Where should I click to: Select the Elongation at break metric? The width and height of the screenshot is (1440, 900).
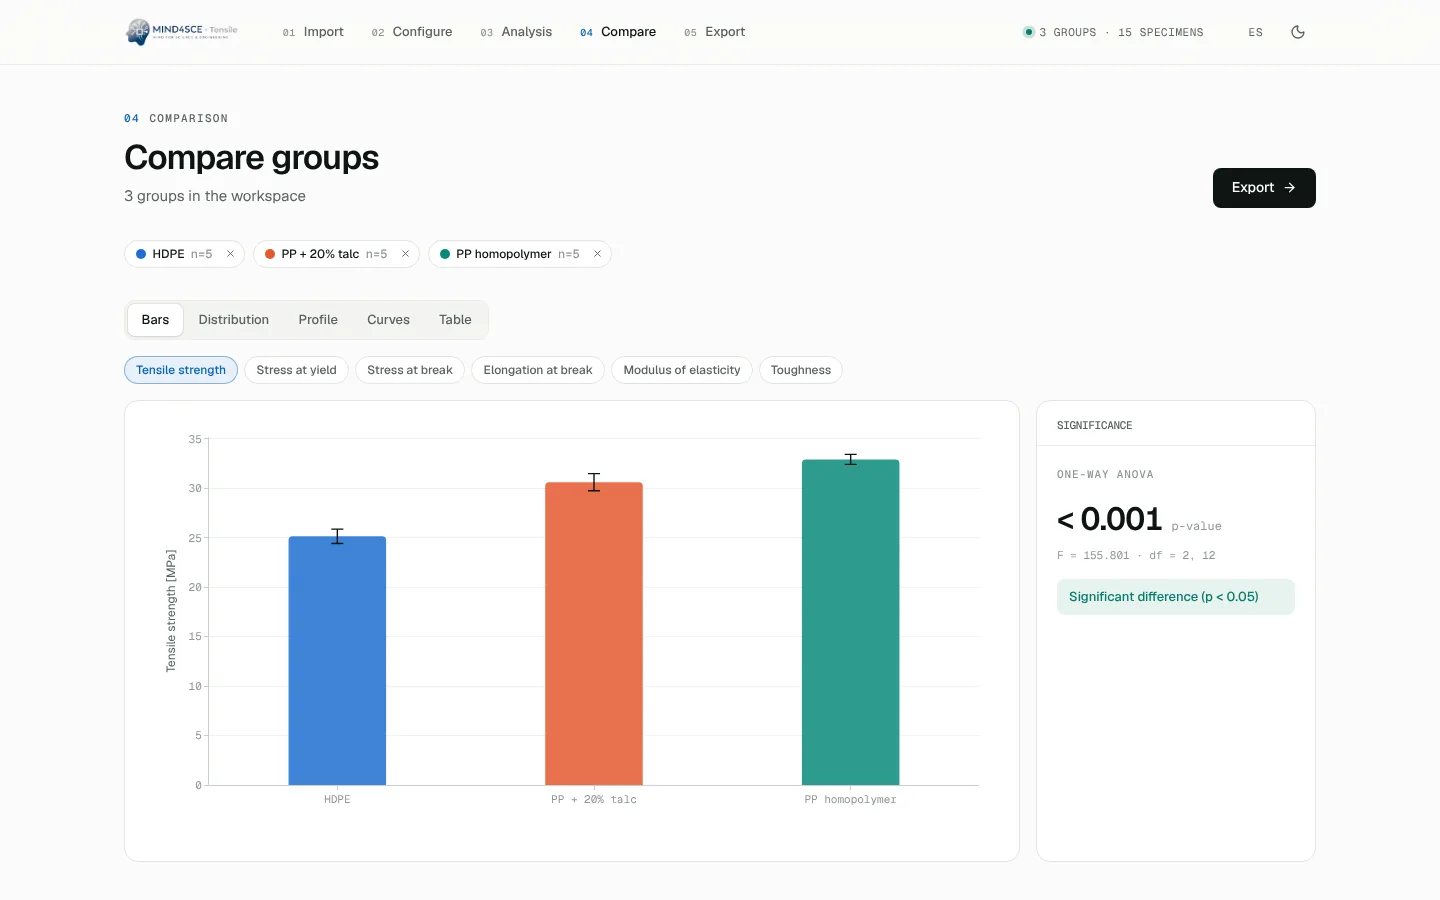click(538, 370)
